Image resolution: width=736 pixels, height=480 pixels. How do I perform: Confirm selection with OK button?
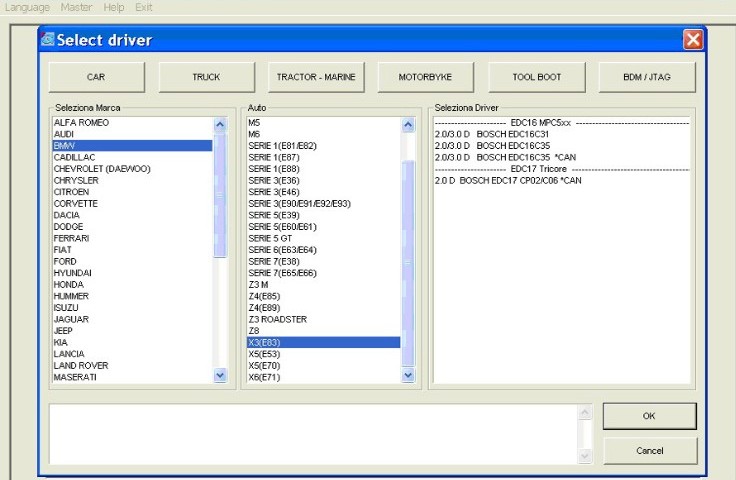pyautogui.click(x=649, y=416)
